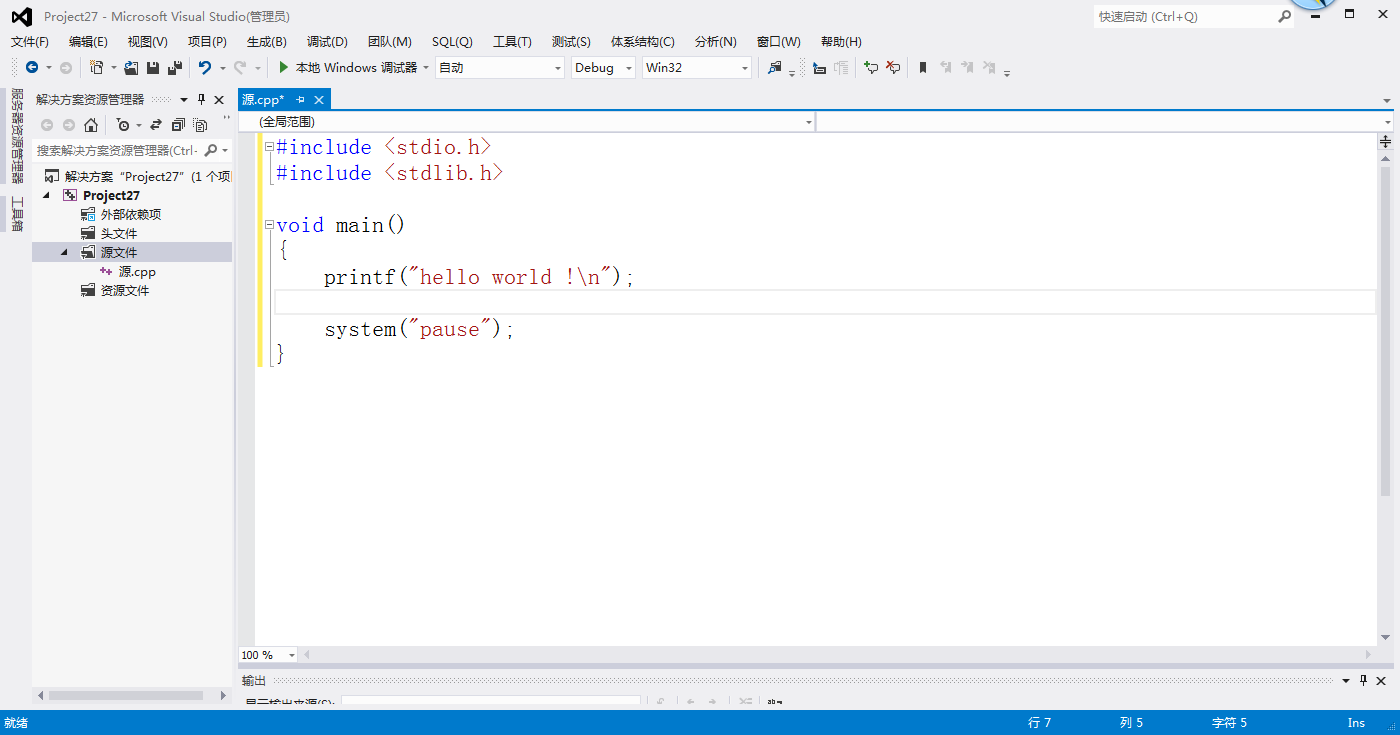This screenshot has height=735, width=1400.
Task: Click the Comment Selection toolbar icon
Action: coord(871,67)
